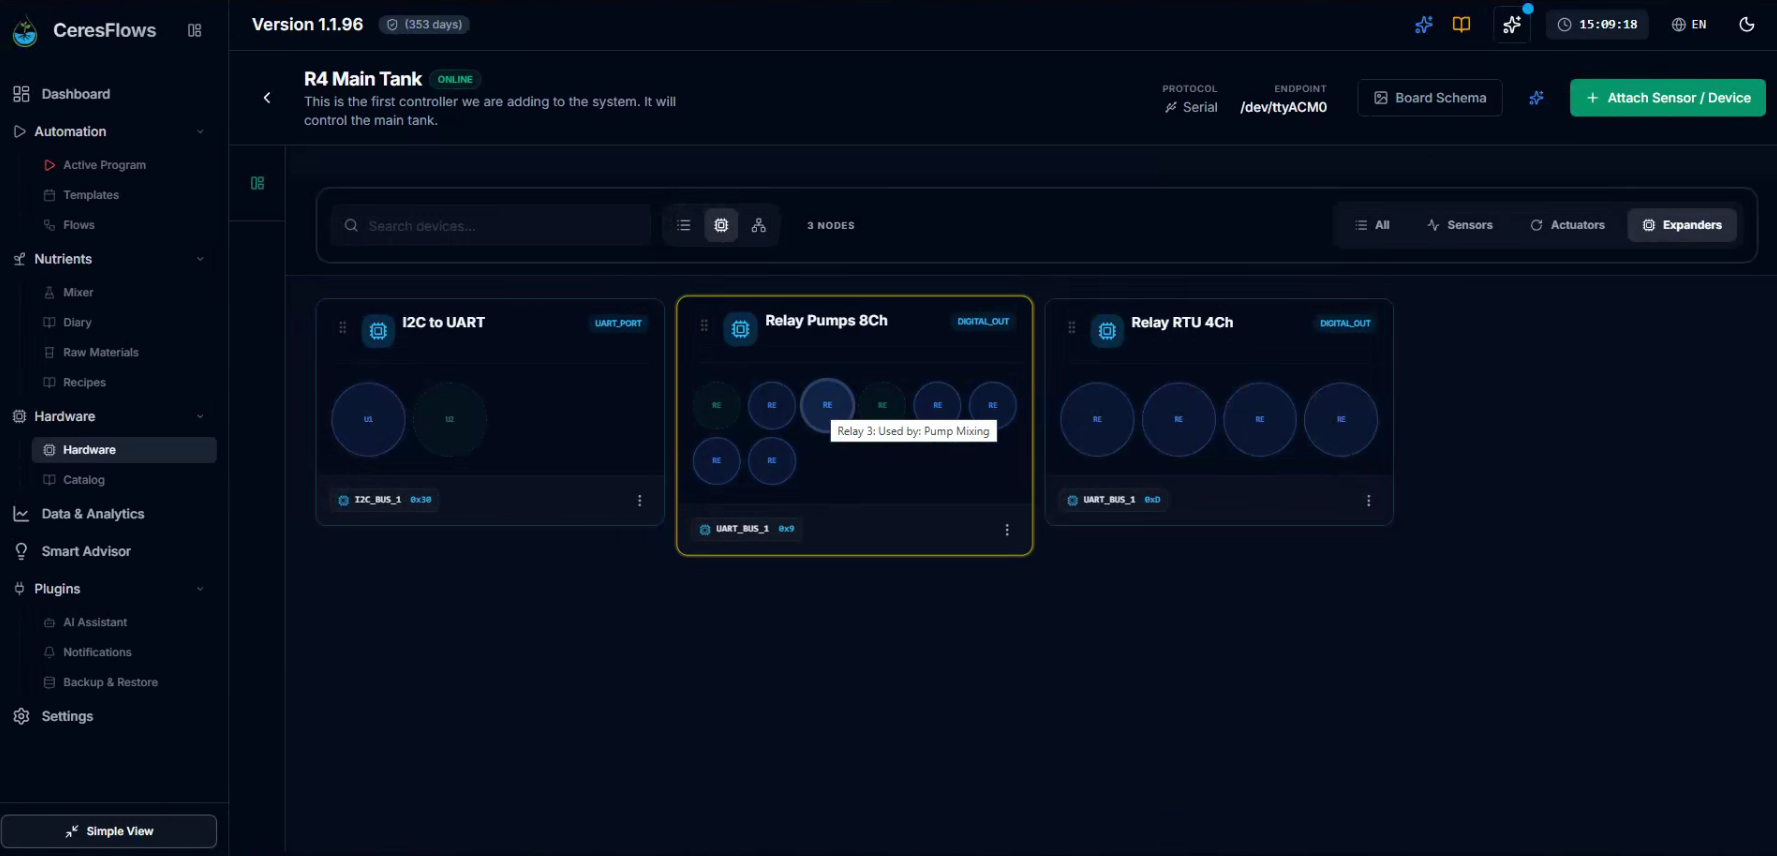Click the sidebar toggle icon beside CeresFlows title
The image size is (1777, 856).
[x=195, y=31]
